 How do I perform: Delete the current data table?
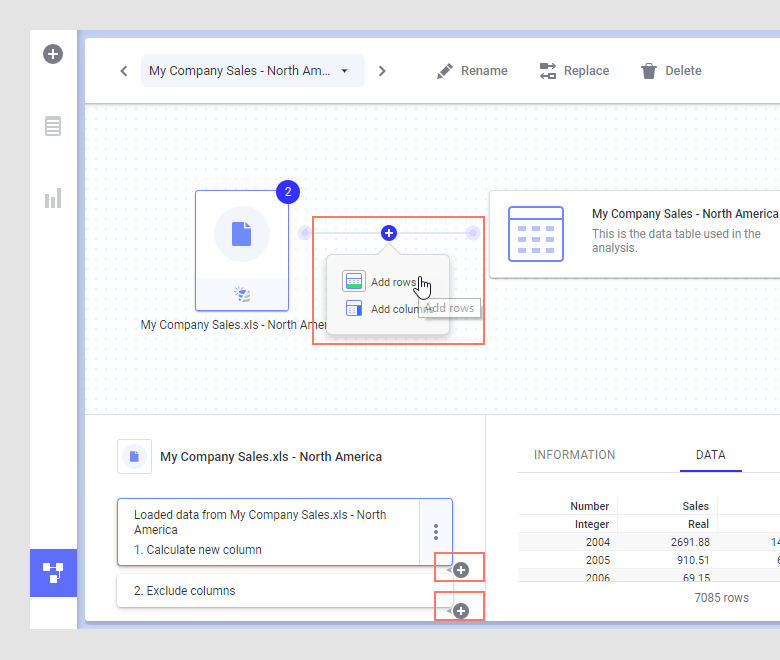[x=671, y=71]
